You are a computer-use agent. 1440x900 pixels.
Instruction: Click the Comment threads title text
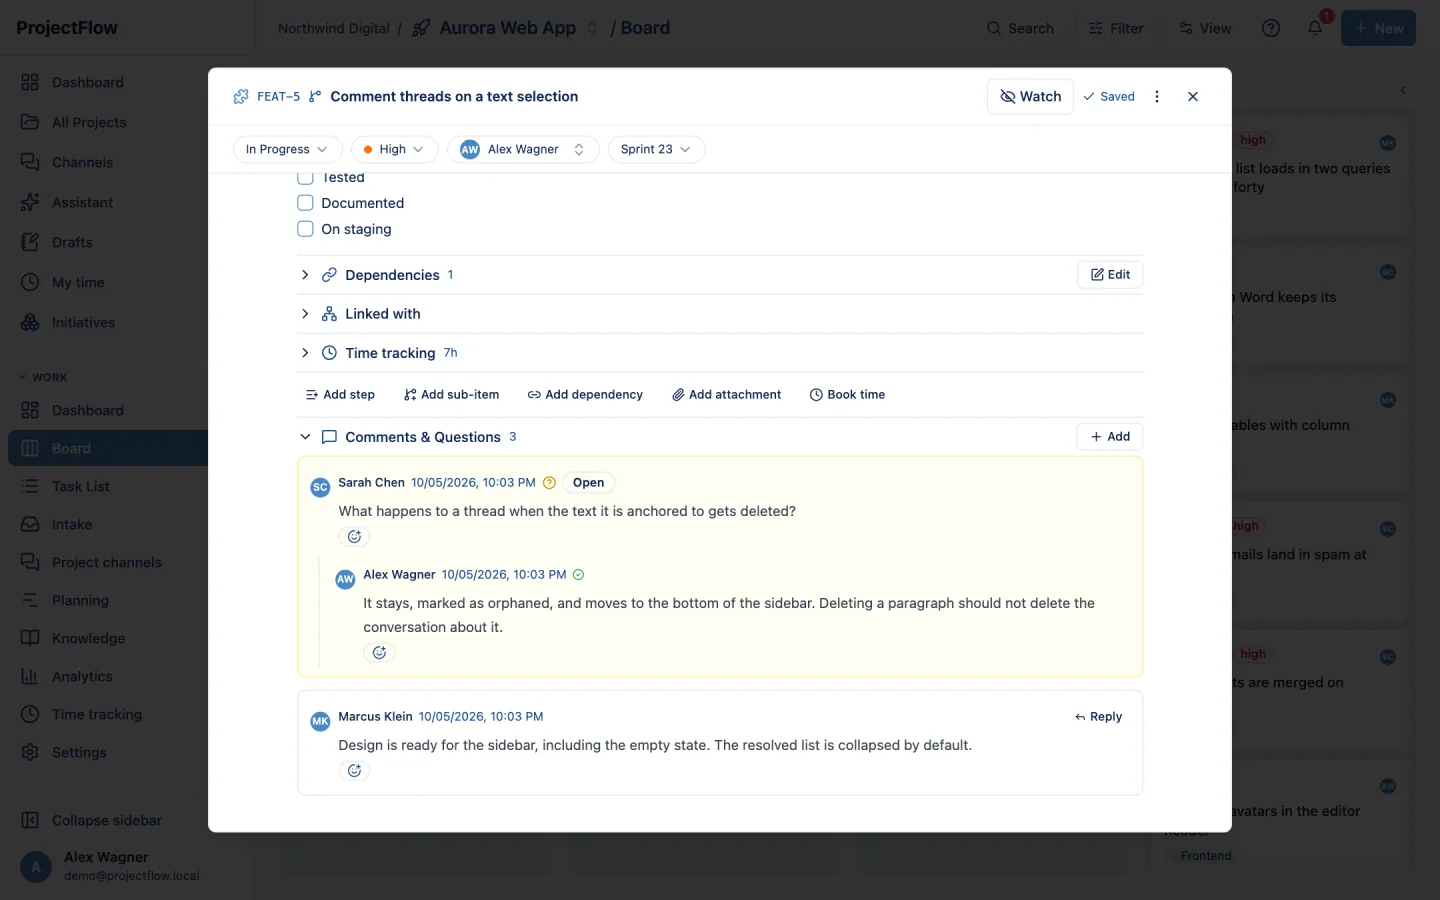click(x=454, y=97)
